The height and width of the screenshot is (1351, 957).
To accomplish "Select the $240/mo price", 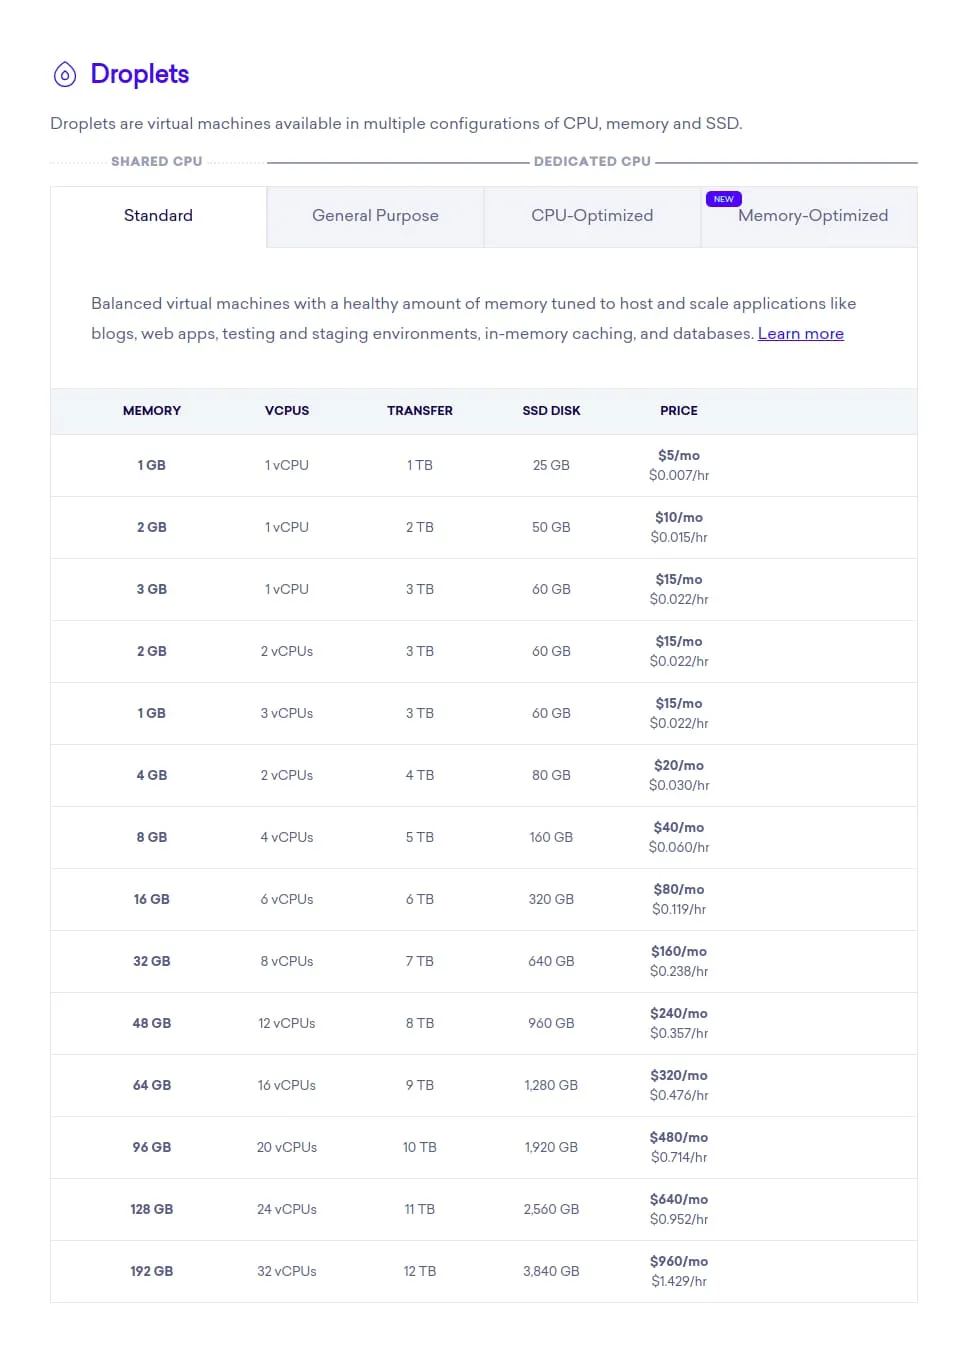I will click(x=679, y=1014).
